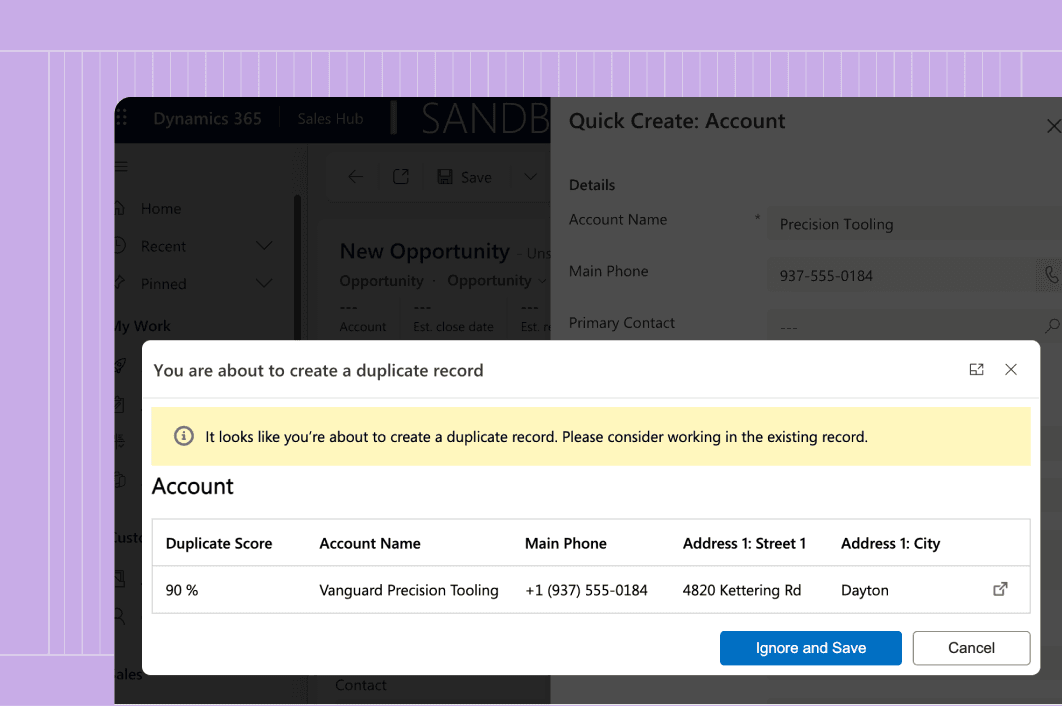This screenshot has width=1062, height=706.
Task: Click Sales Hub app name
Action: (330, 119)
